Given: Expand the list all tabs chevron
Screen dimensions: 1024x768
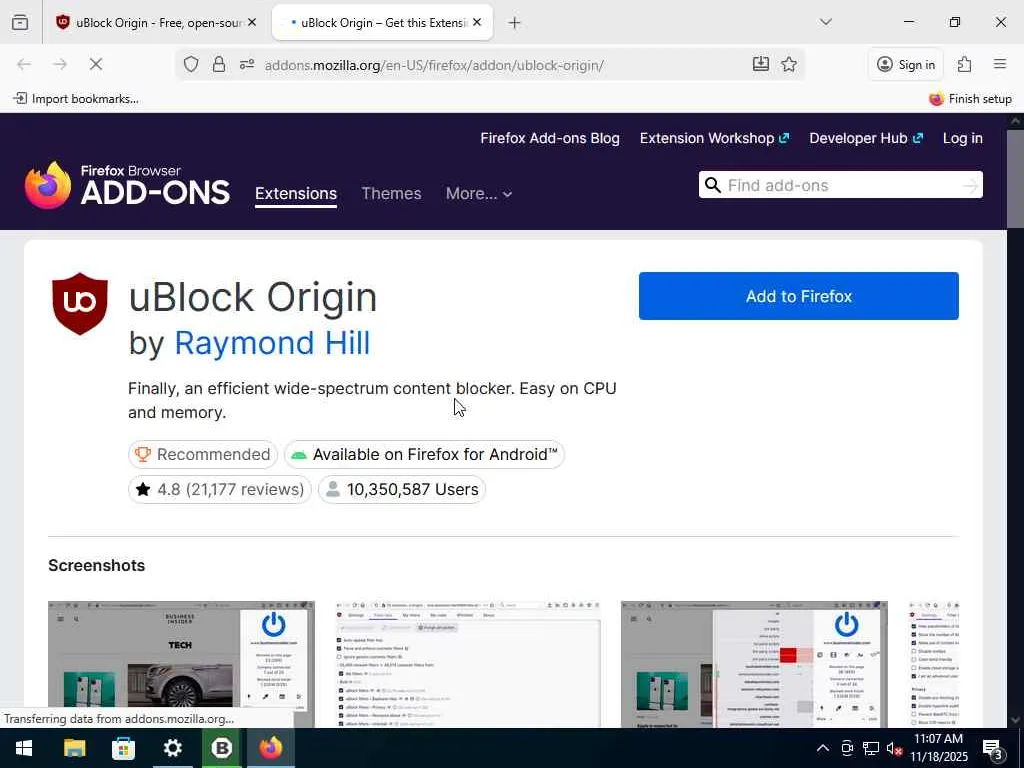Looking at the screenshot, I should point(826,22).
